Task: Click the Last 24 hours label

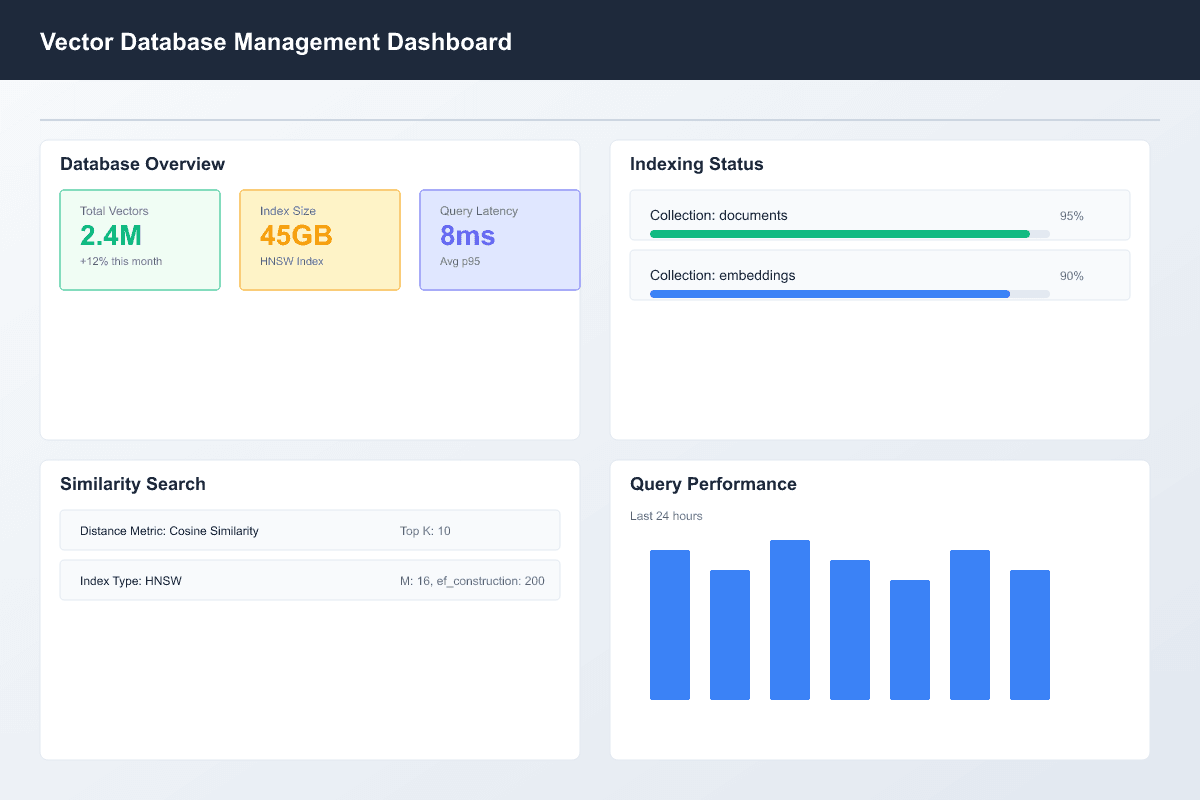Action: pos(666,516)
